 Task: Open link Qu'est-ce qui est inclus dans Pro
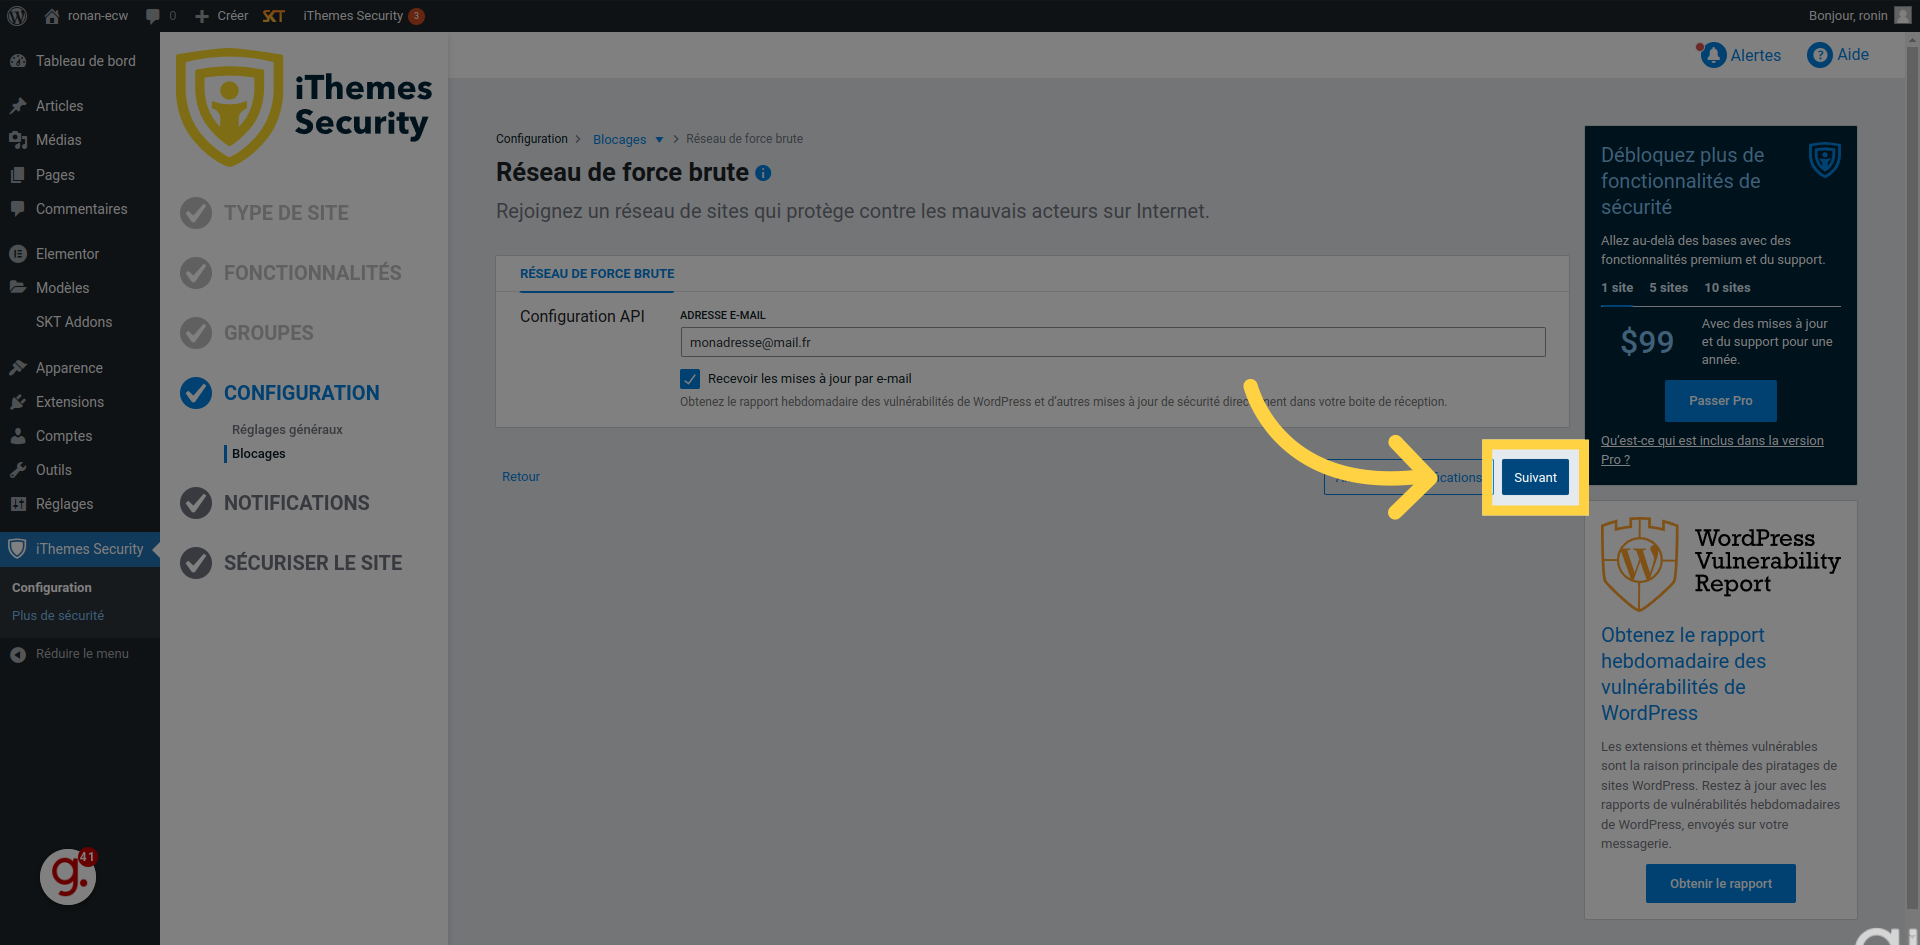point(1712,450)
